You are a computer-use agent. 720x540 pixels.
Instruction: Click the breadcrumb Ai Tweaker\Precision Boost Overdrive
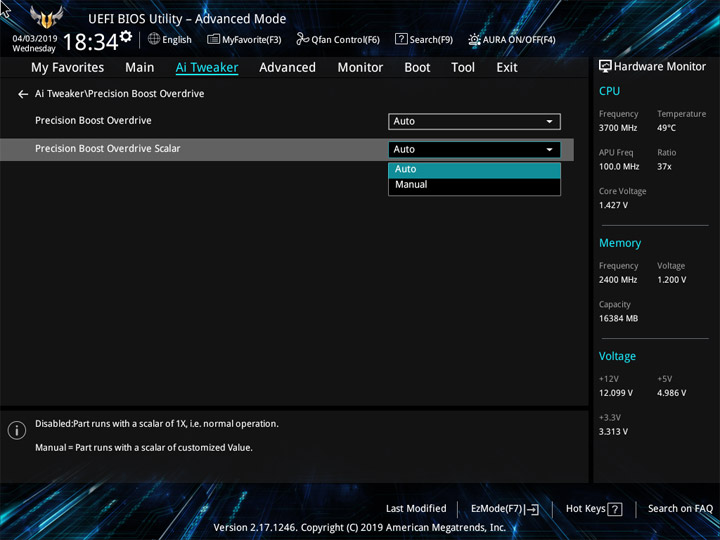coord(119,94)
